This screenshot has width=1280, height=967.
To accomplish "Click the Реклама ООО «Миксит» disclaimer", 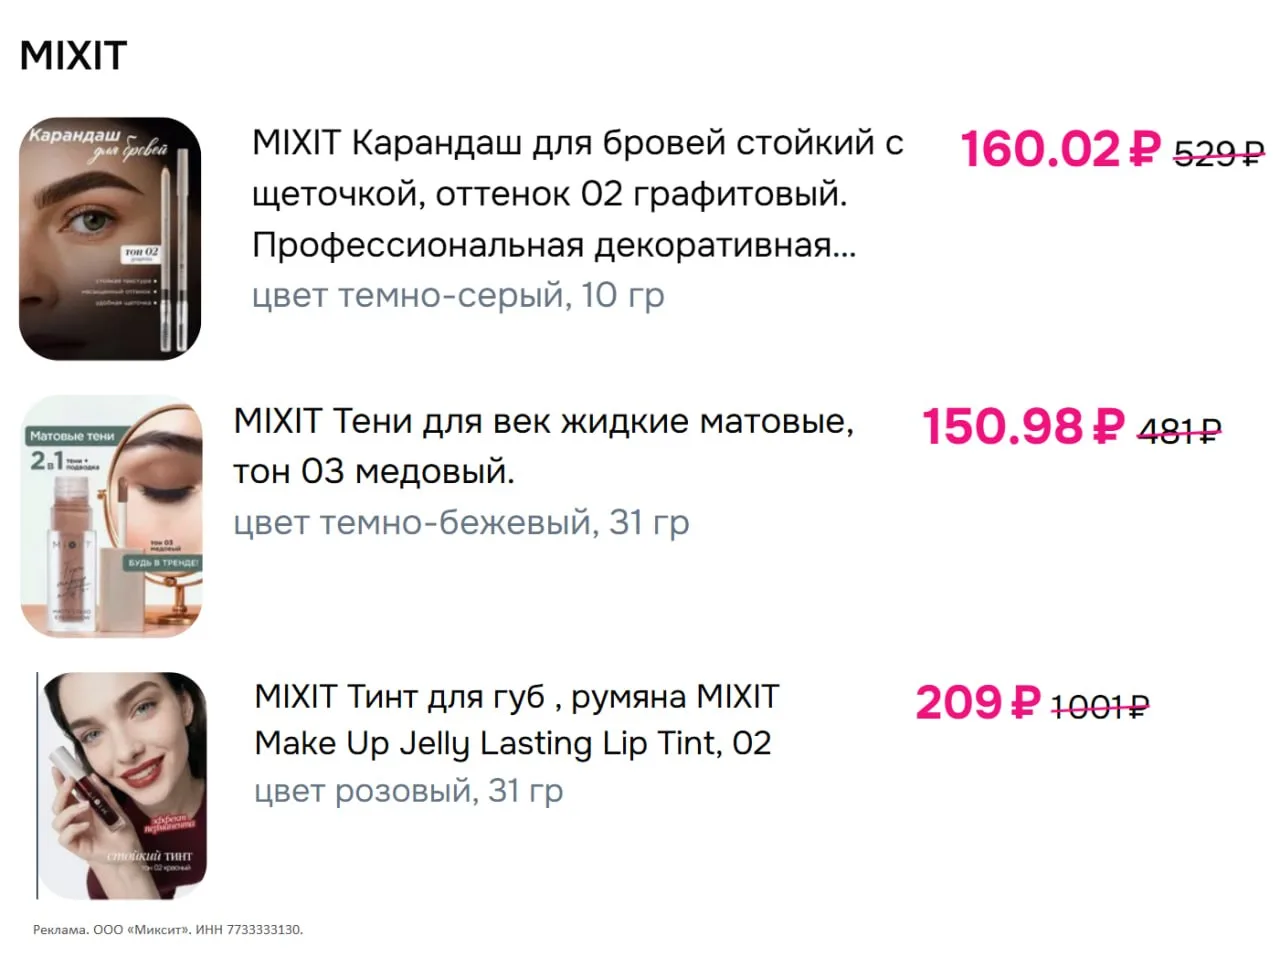I will [168, 930].
